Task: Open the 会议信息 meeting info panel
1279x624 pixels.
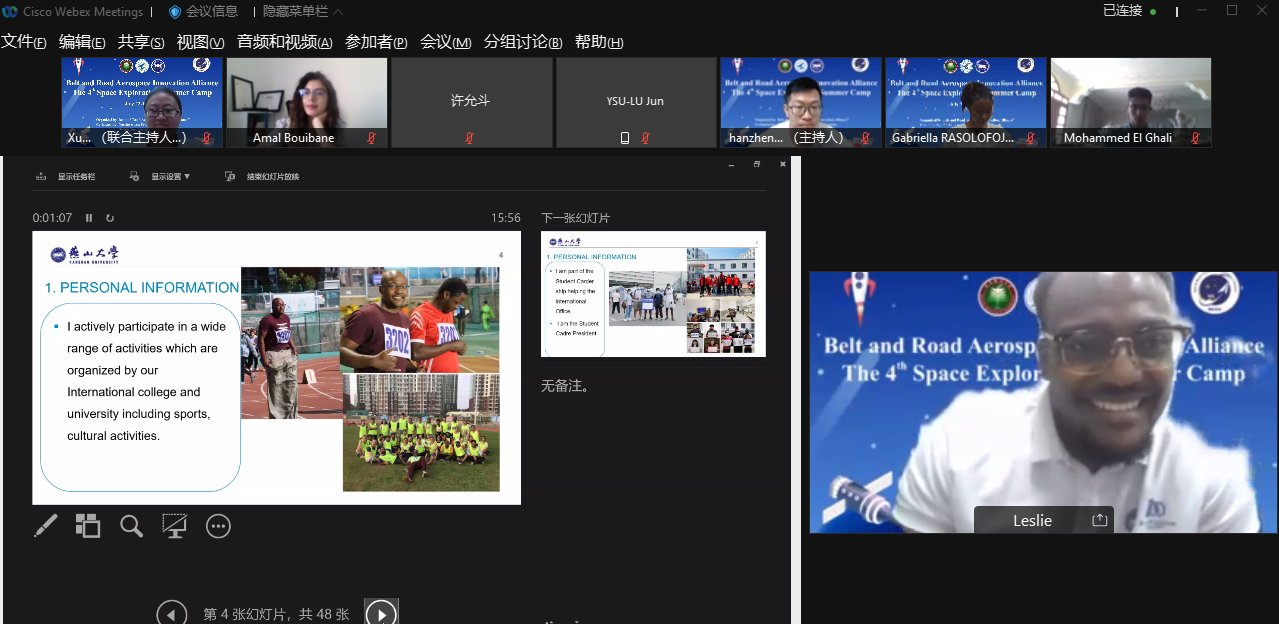Action: [203, 11]
